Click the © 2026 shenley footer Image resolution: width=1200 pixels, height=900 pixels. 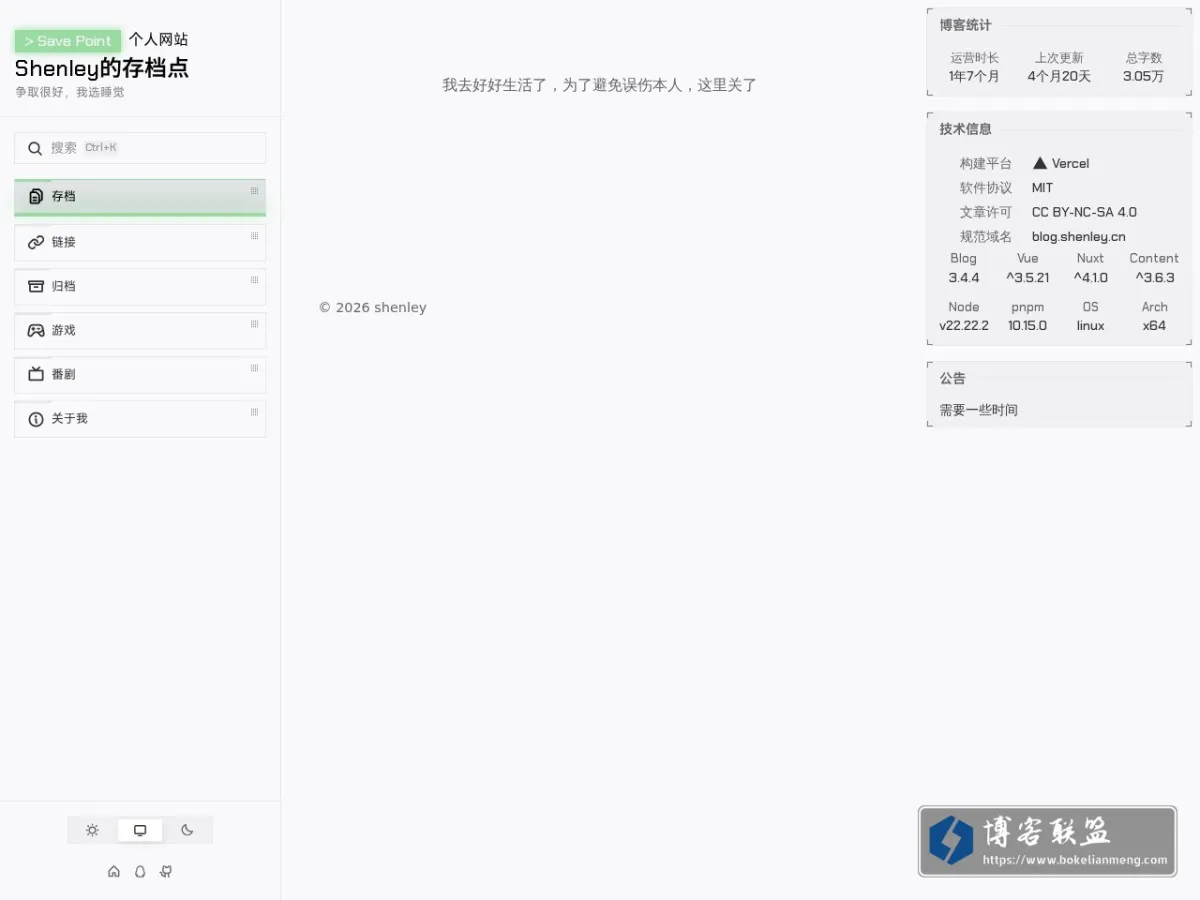[372, 307]
